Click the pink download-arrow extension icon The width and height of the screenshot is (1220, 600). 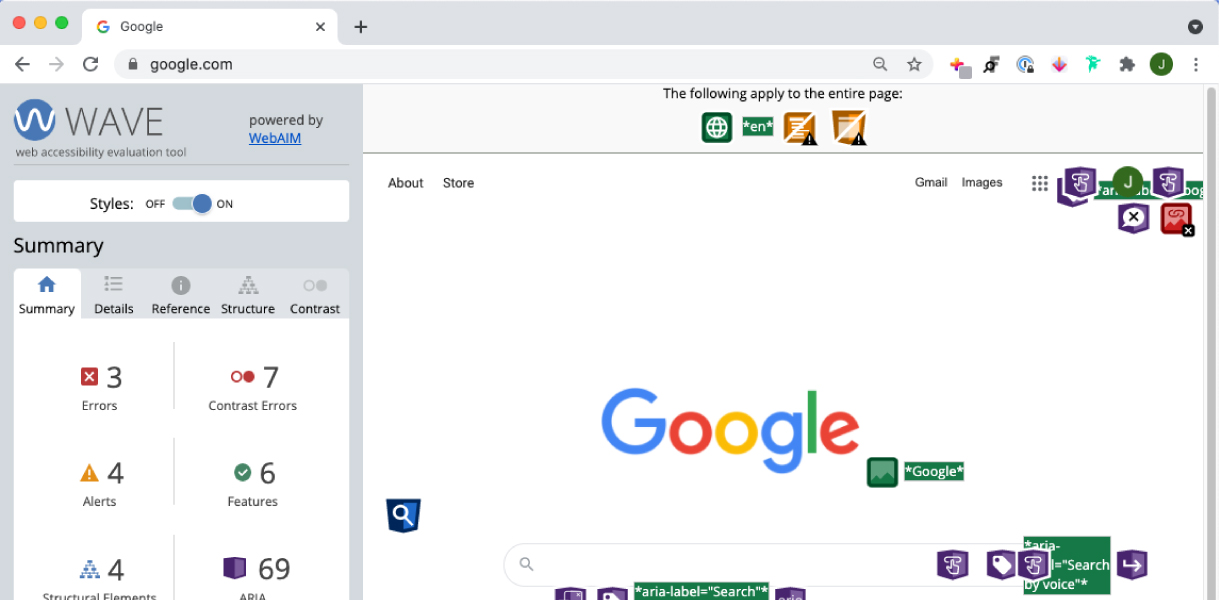pos(1059,65)
